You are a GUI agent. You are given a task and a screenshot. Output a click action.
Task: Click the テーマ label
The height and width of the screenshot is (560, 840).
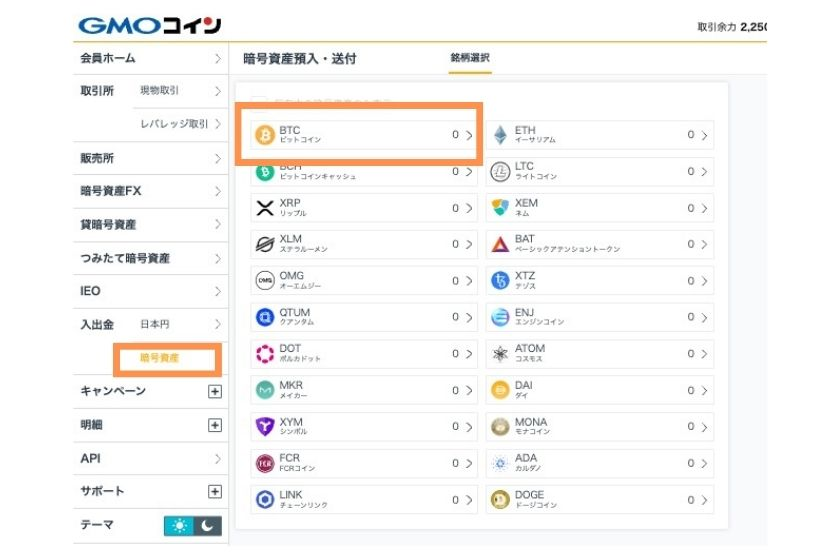coord(97,525)
